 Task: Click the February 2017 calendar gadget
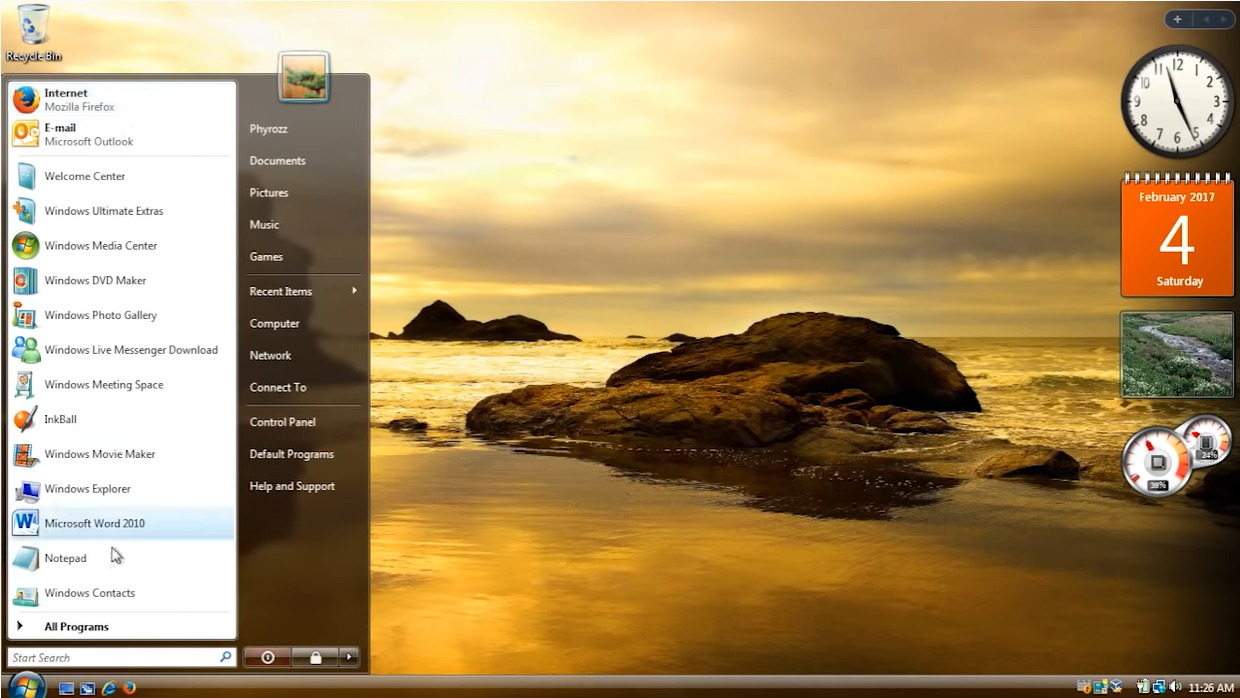coord(1177,236)
